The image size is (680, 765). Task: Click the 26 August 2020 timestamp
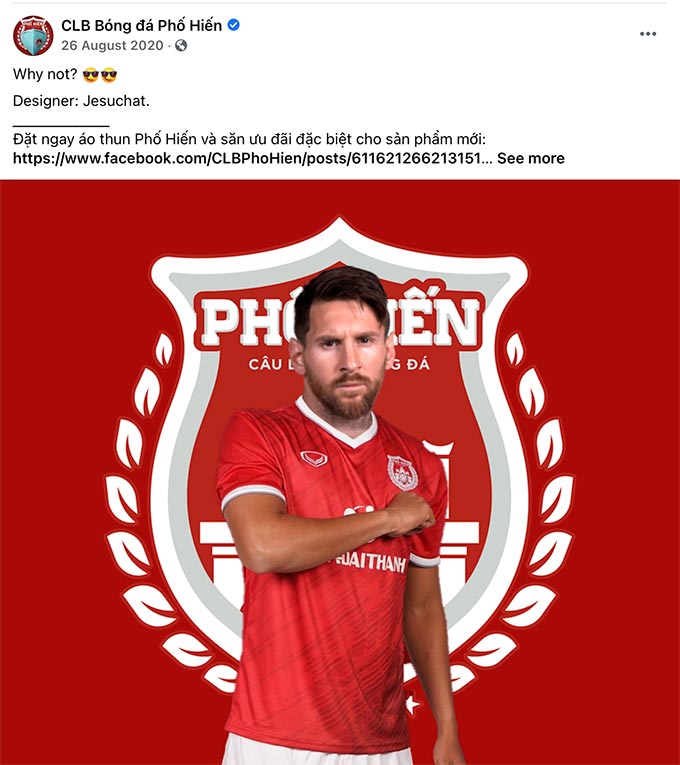(112, 45)
